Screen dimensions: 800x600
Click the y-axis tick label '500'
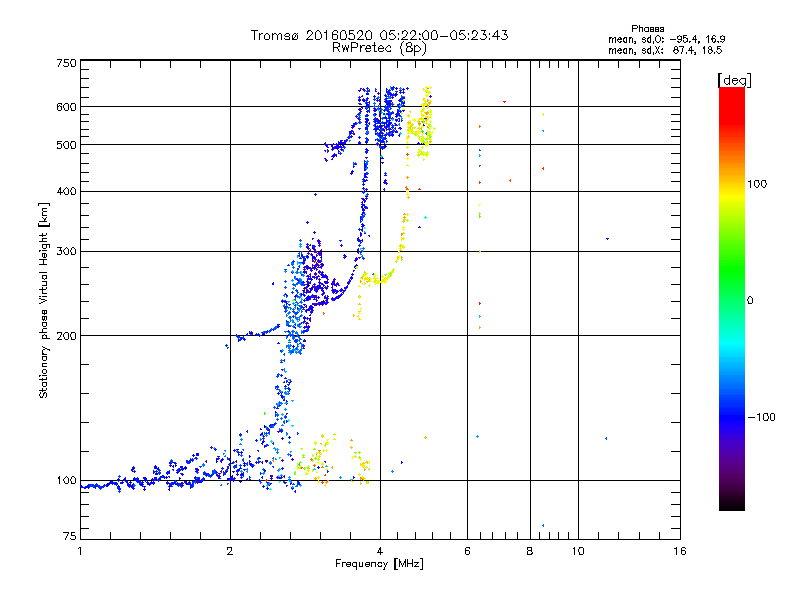[66, 144]
